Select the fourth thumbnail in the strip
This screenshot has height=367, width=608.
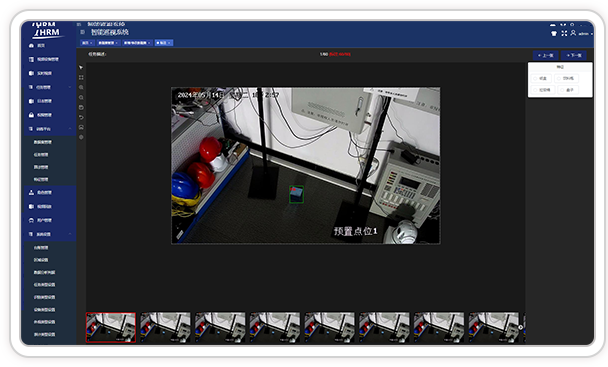[275, 327]
